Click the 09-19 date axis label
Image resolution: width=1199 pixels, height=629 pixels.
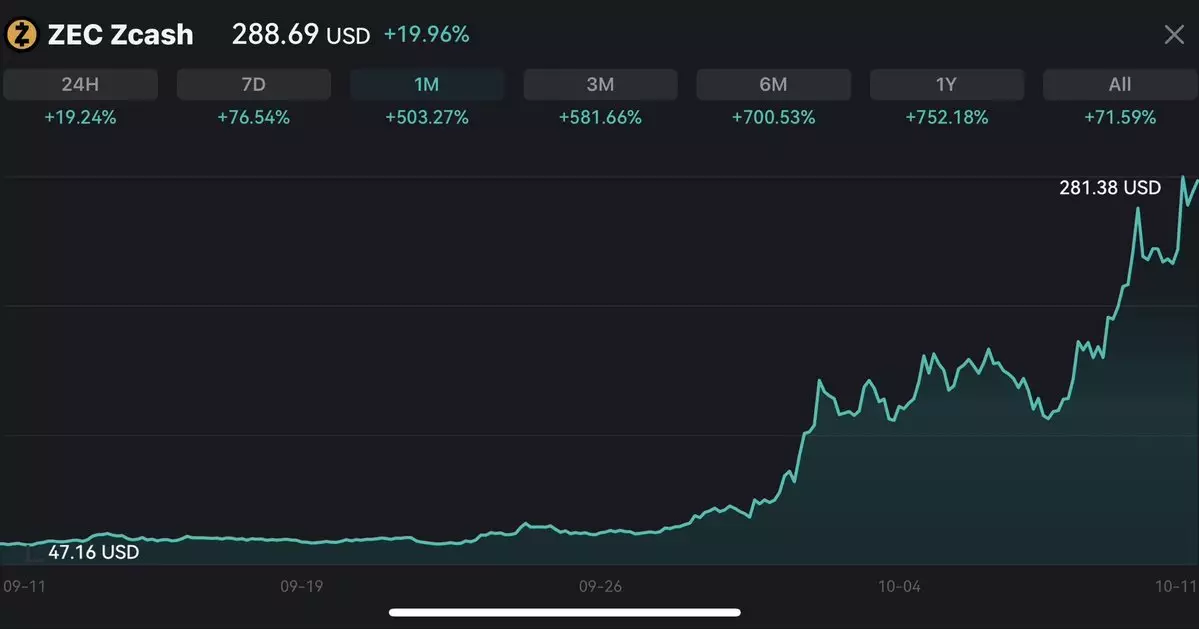pos(301,587)
